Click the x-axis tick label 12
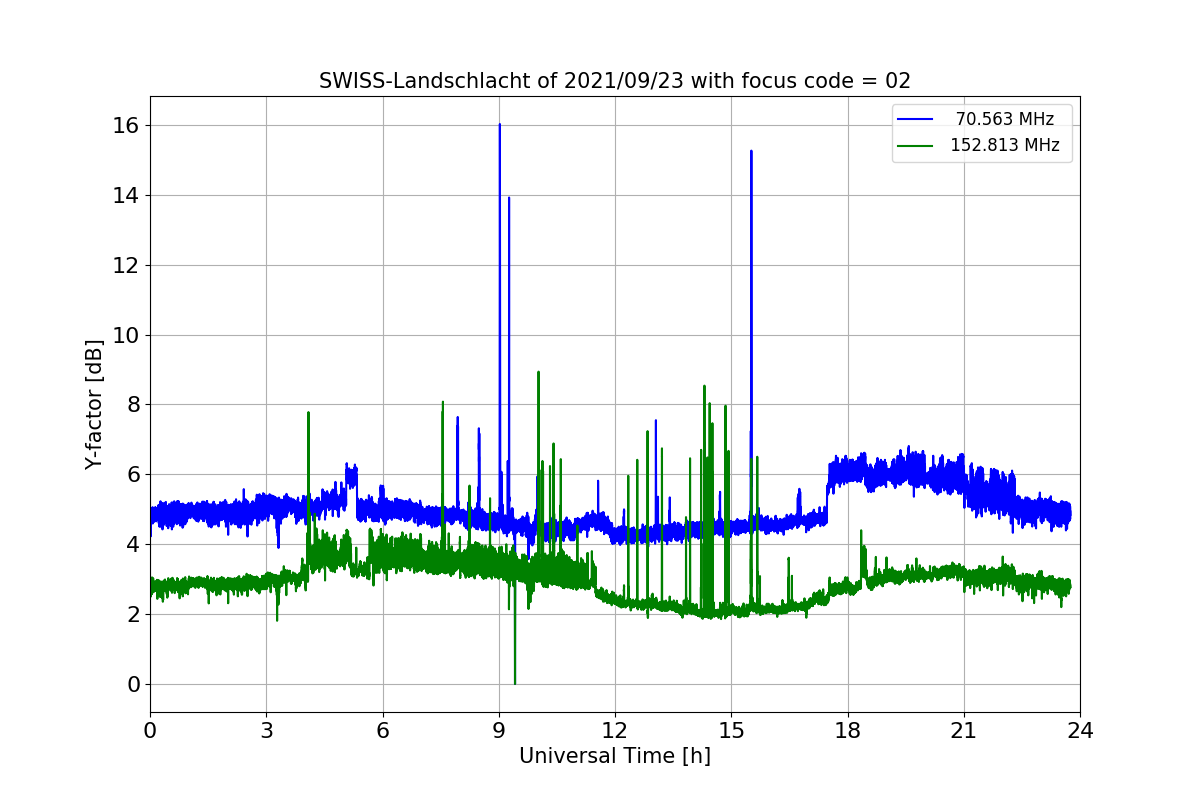Image resolution: width=1200 pixels, height=800 pixels. click(615, 730)
